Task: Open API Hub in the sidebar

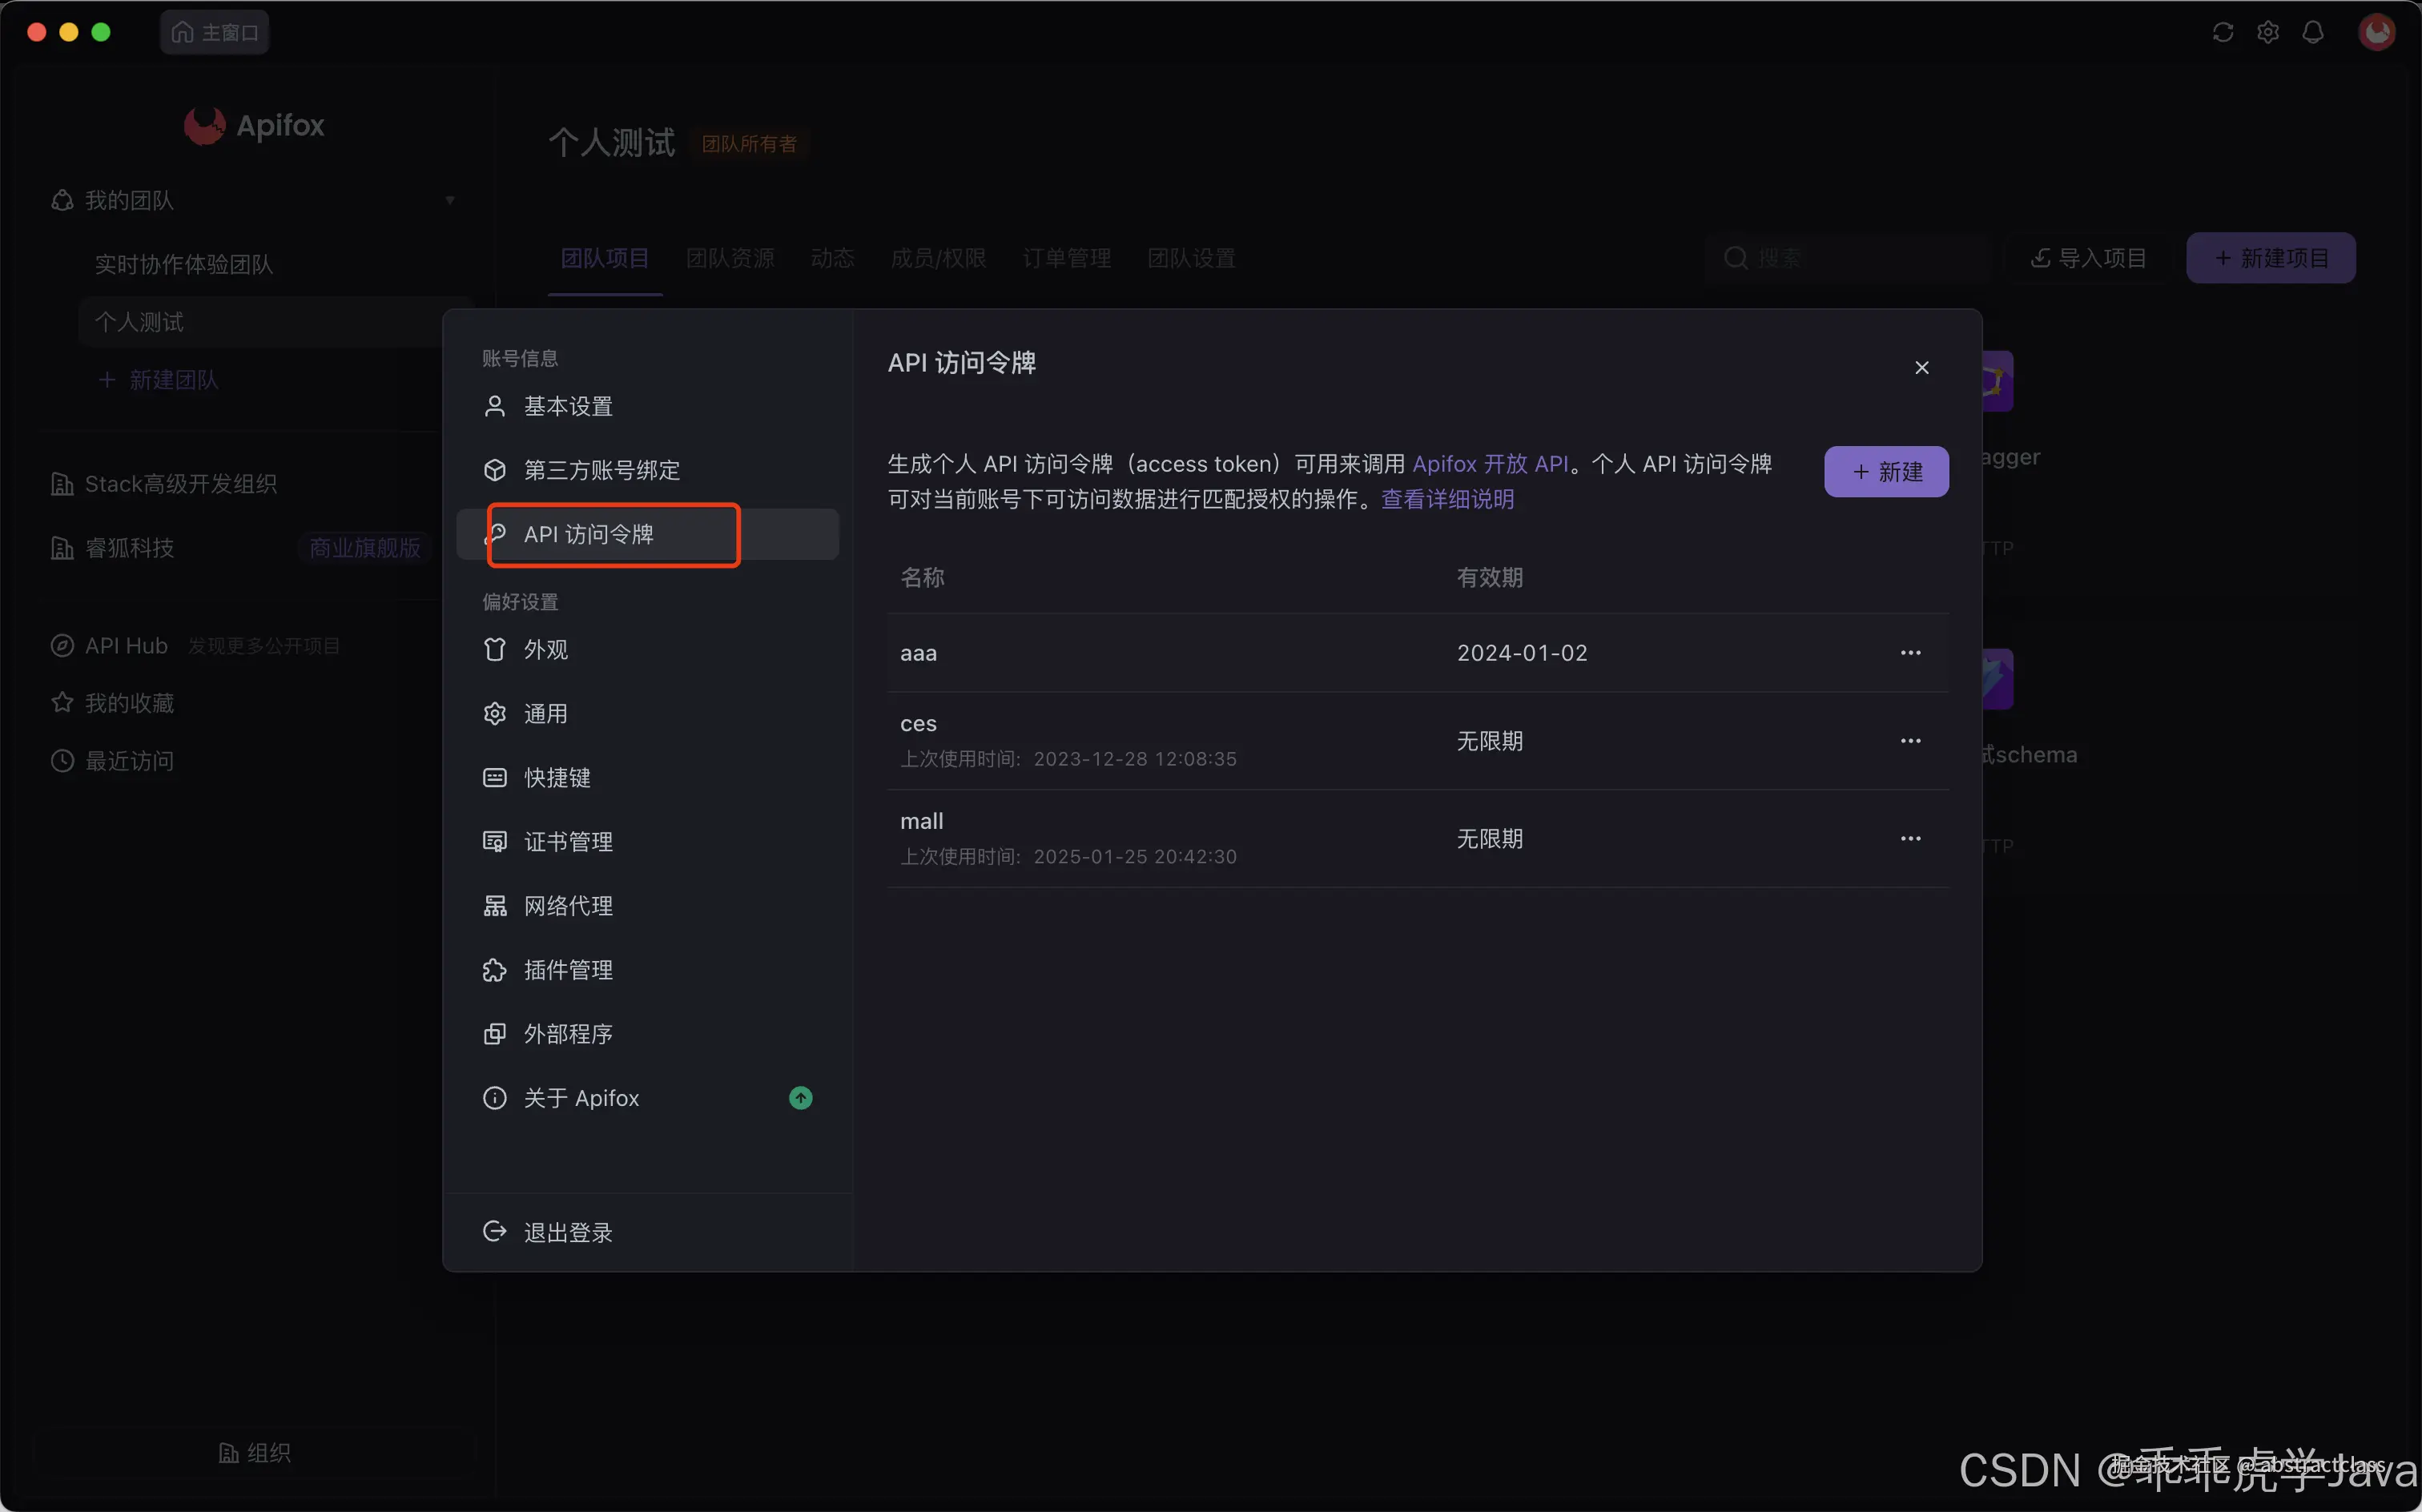Action: 126,645
